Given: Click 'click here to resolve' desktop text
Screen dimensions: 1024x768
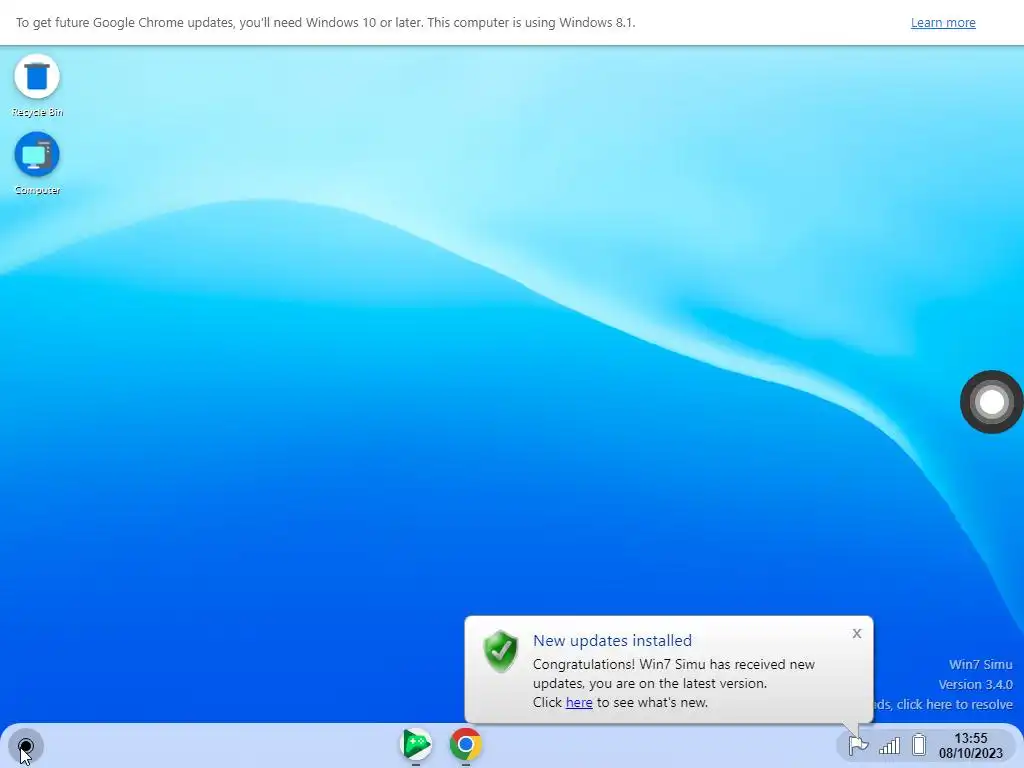Looking at the screenshot, I should click(x=954, y=705).
